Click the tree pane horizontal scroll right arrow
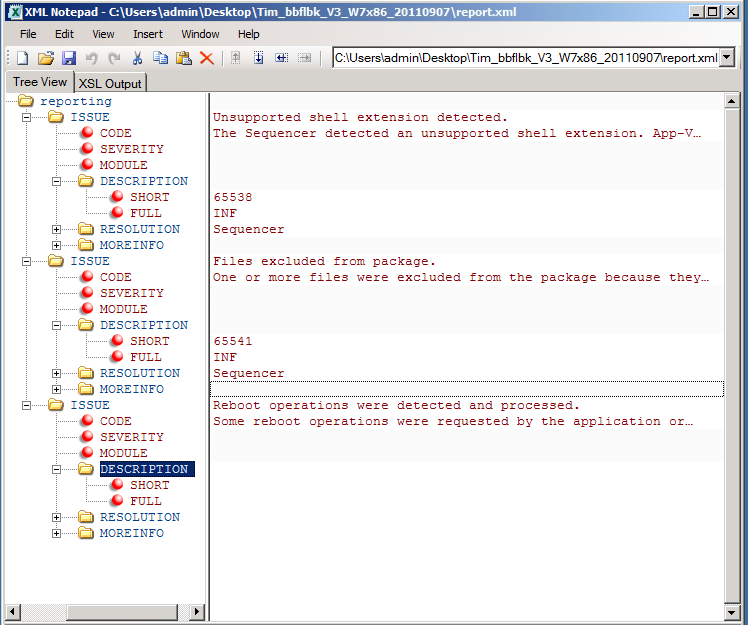The height and width of the screenshot is (625, 748). pos(197,612)
